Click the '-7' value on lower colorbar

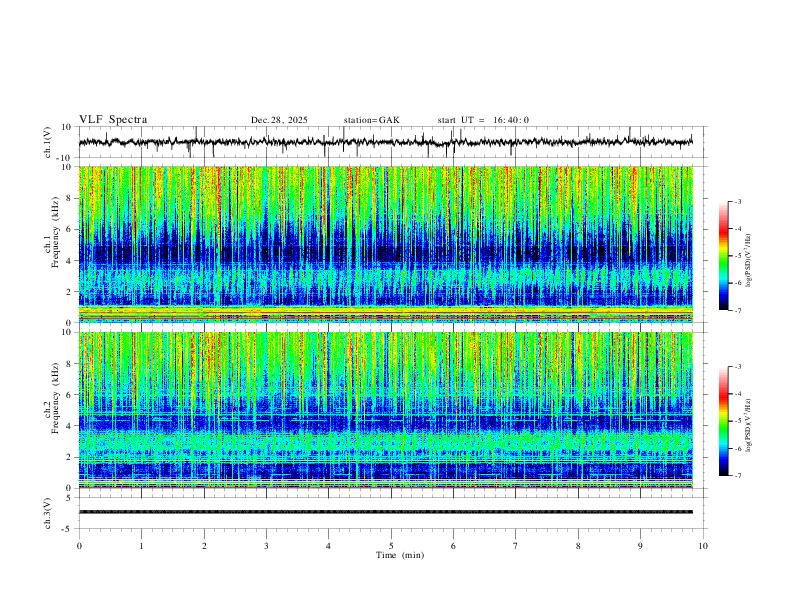pos(737,475)
